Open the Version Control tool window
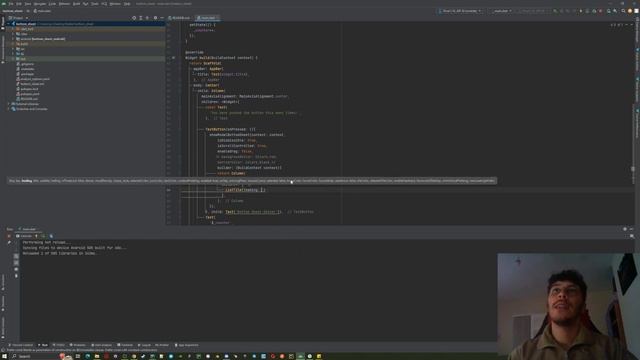The width and height of the screenshot is (640, 360). [20, 345]
